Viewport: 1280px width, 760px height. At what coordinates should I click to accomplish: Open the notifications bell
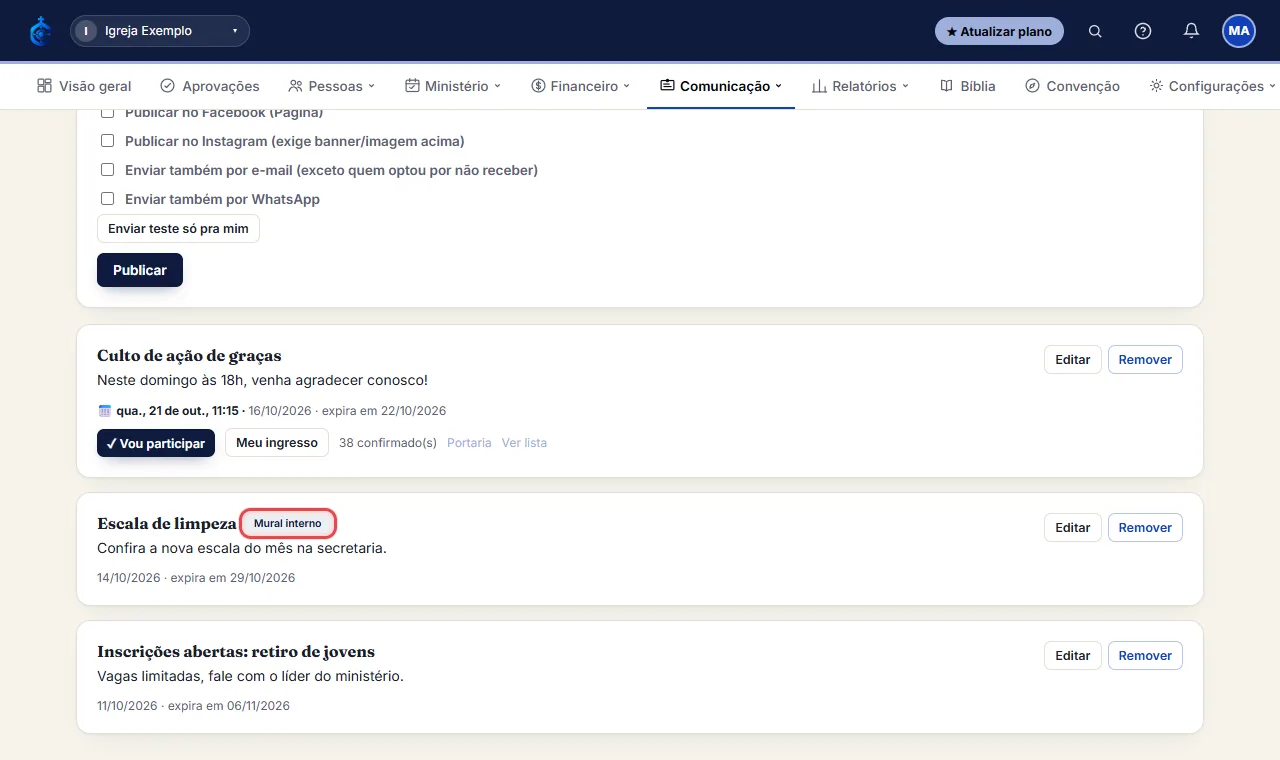pyautogui.click(x=1191, y=31)
